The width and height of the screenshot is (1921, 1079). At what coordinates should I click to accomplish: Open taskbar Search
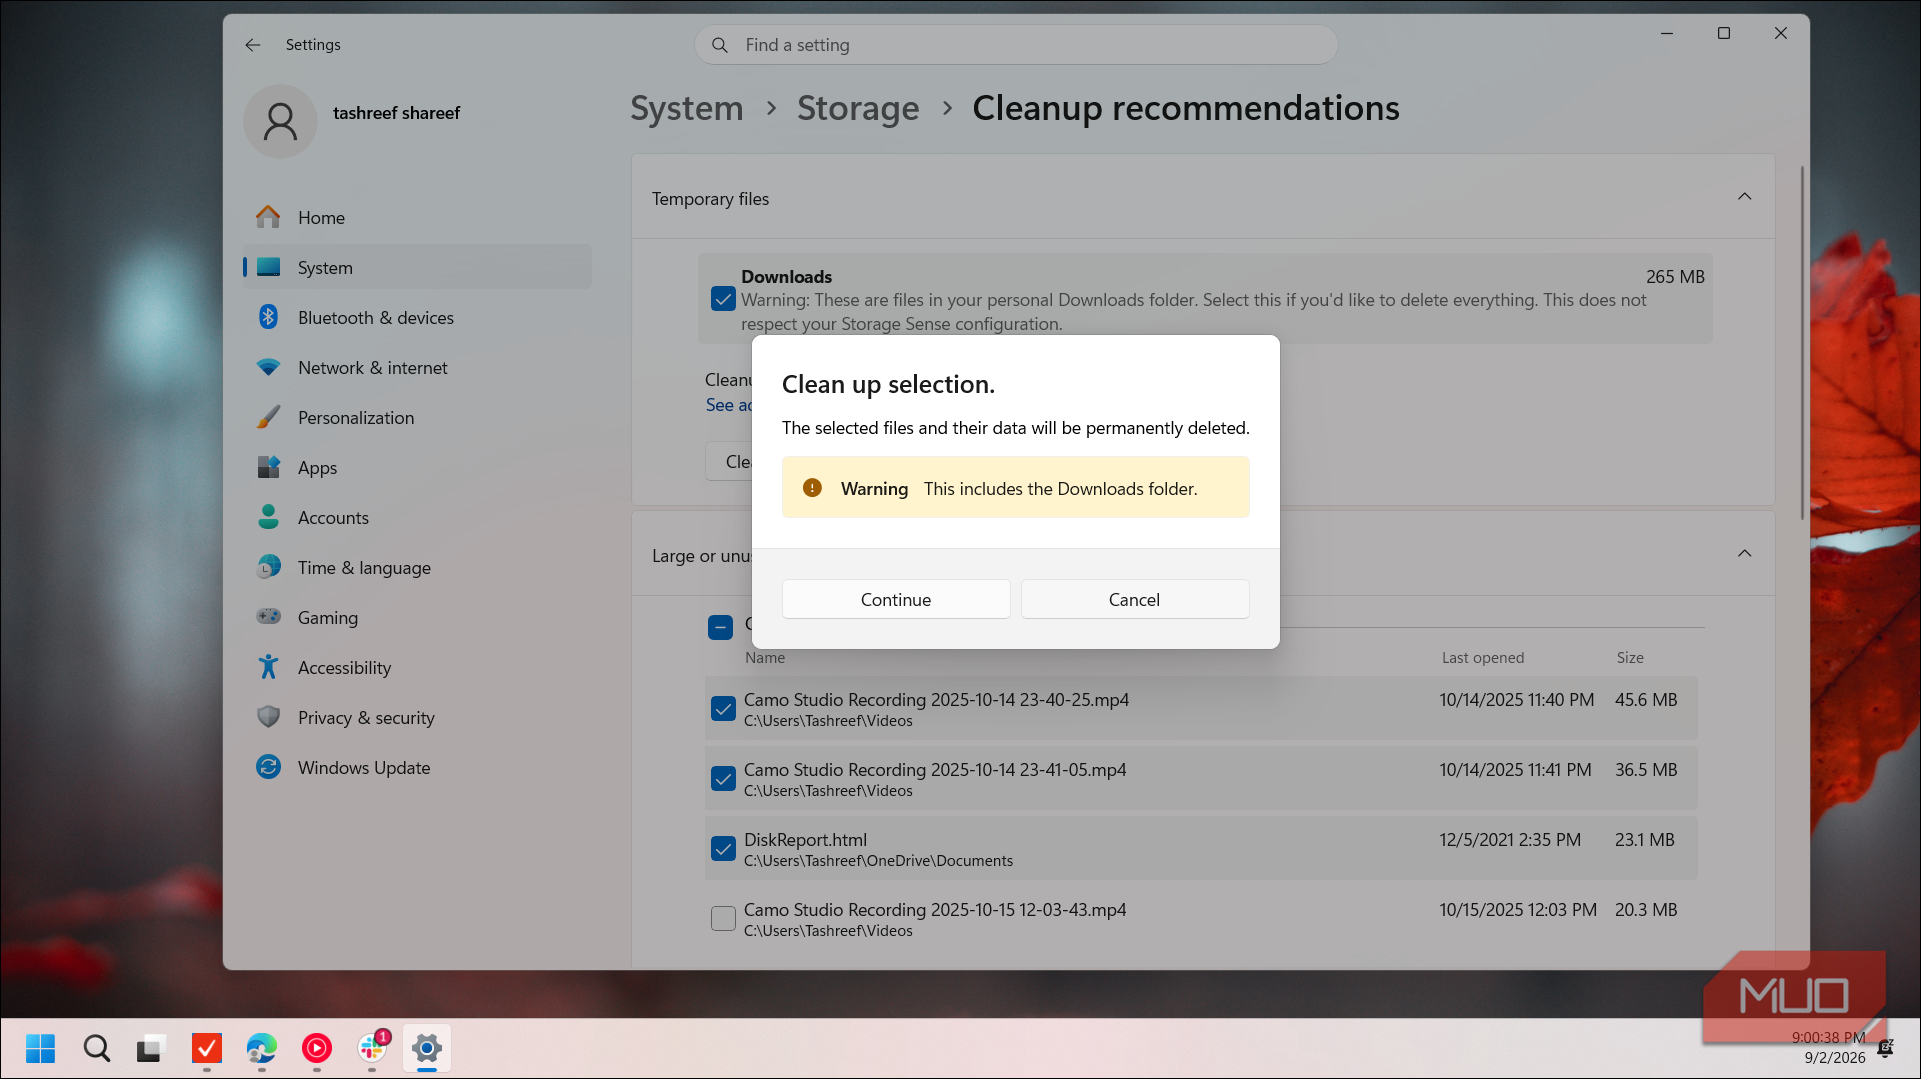click(97, 1048)
